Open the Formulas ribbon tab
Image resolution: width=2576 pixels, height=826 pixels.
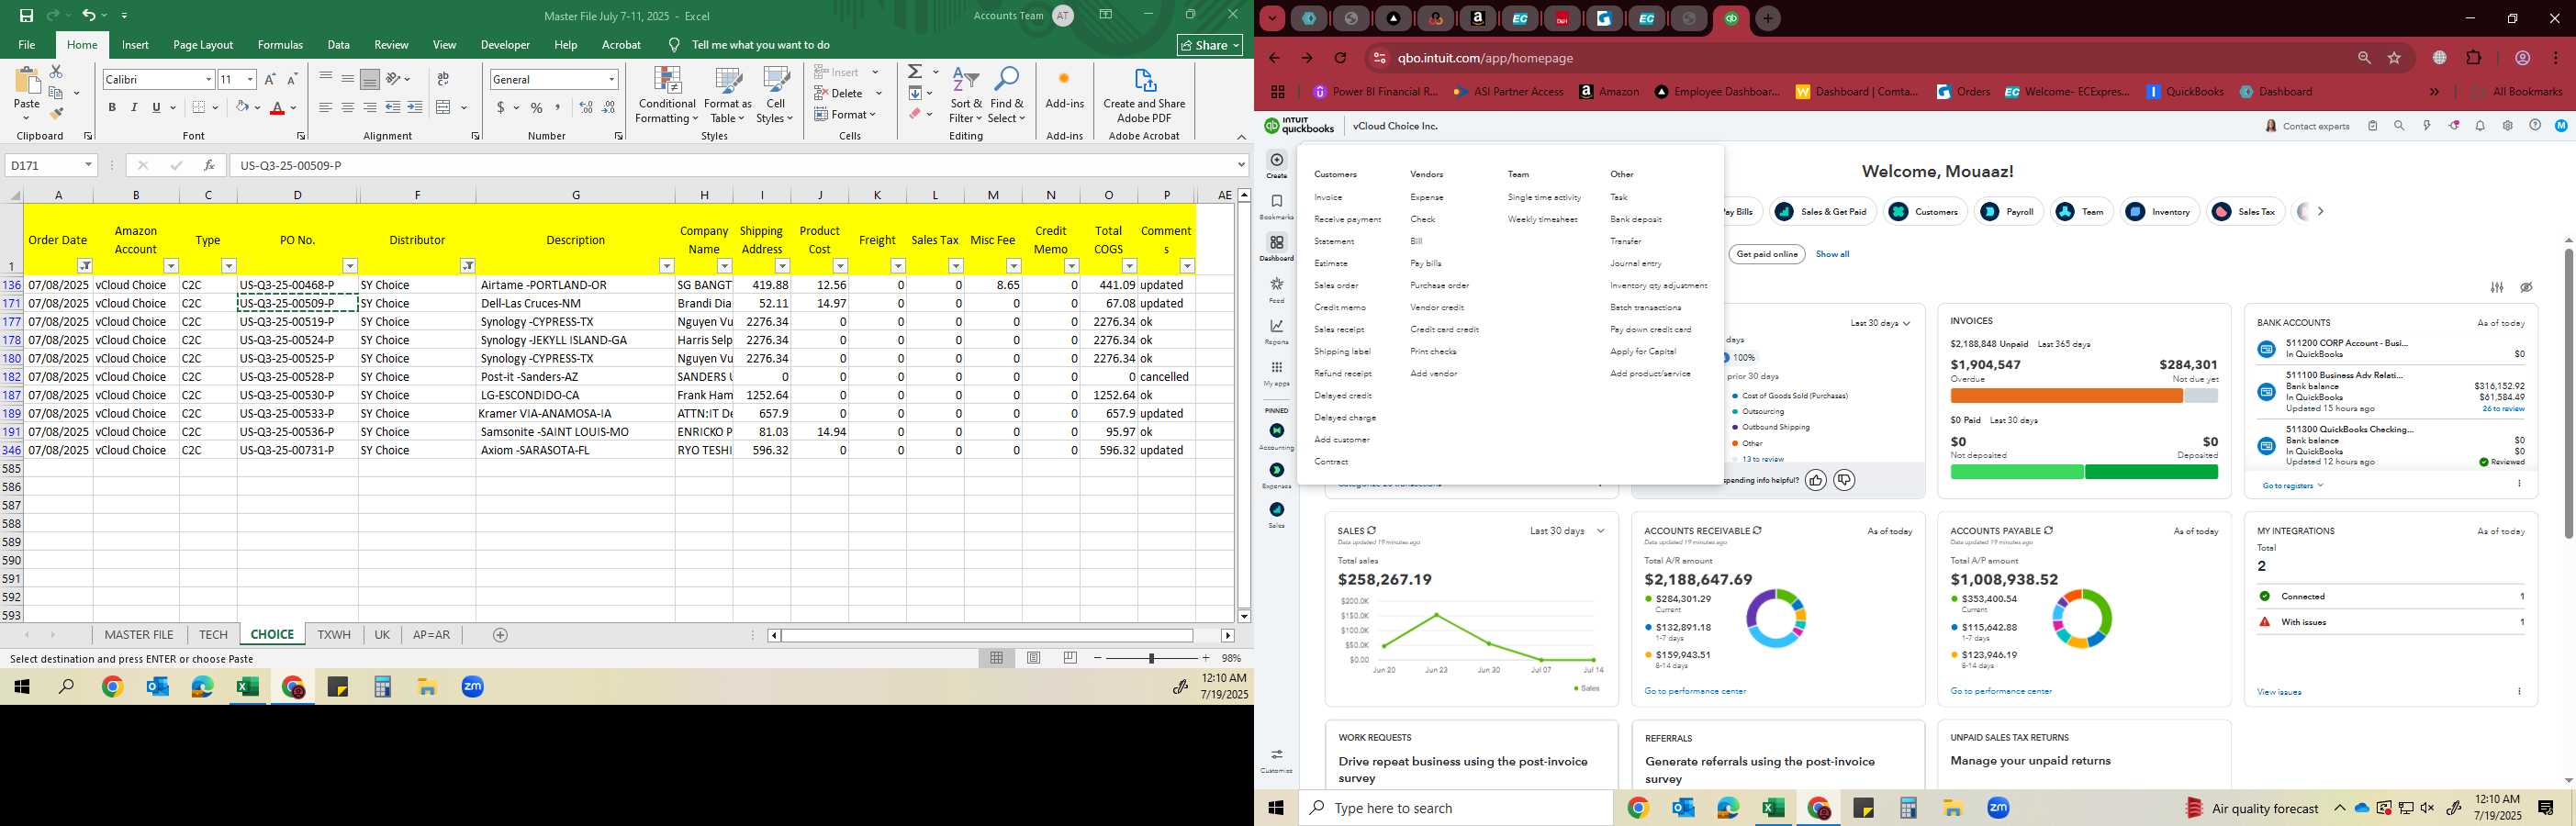(280, 45)
